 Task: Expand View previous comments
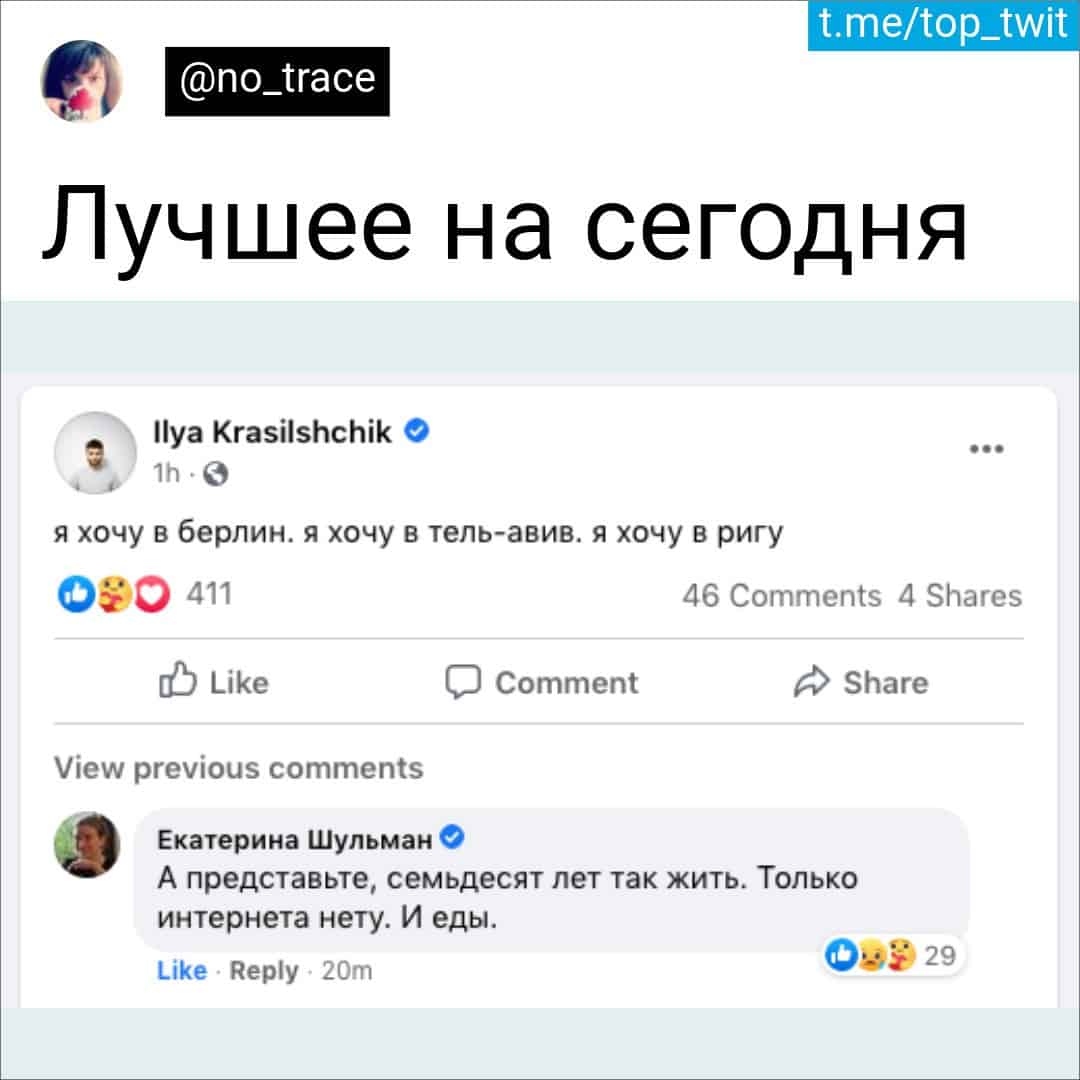(x=238, y=767)
